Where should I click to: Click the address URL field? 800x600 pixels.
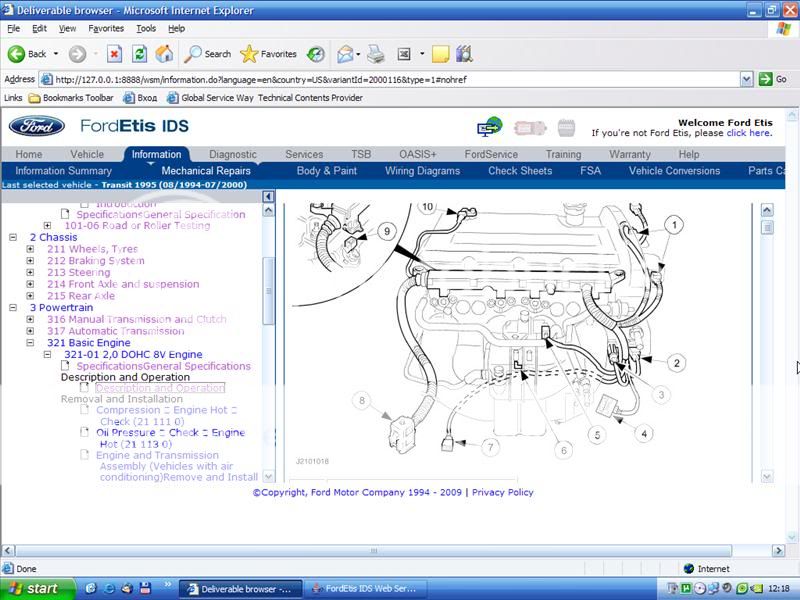click(x=396, y=79)
